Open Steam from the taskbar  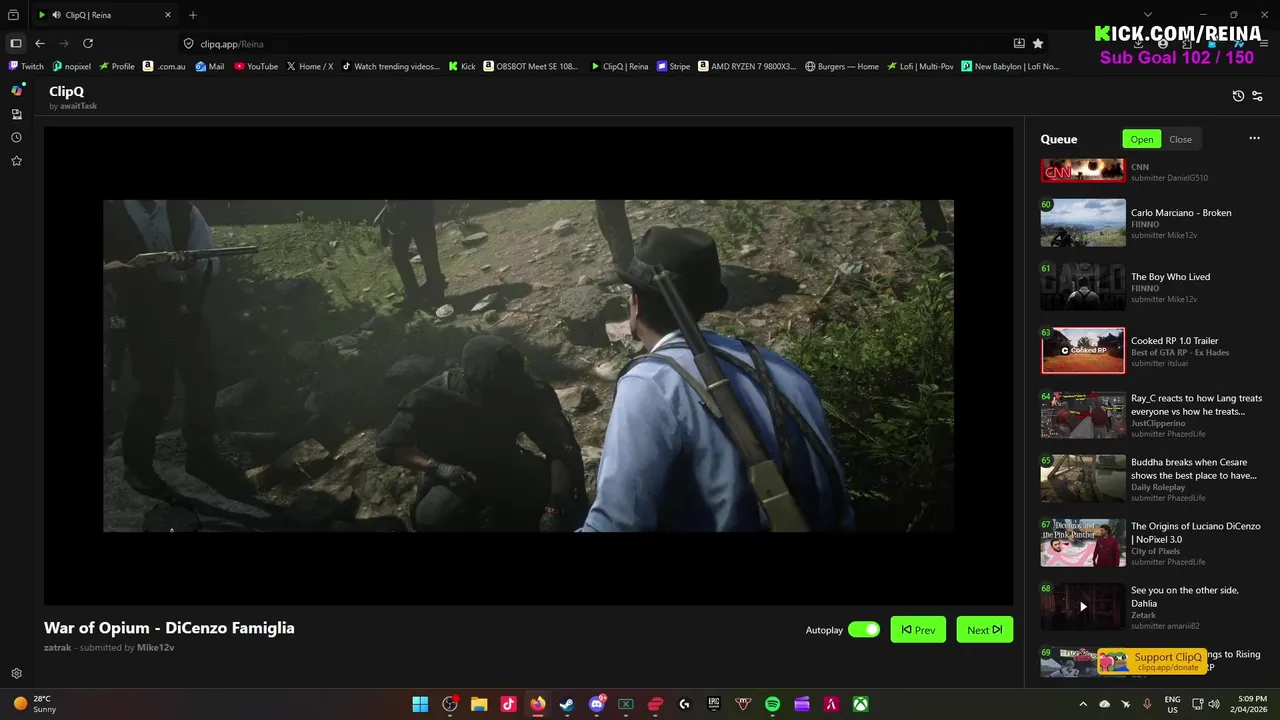coord(567,704)
